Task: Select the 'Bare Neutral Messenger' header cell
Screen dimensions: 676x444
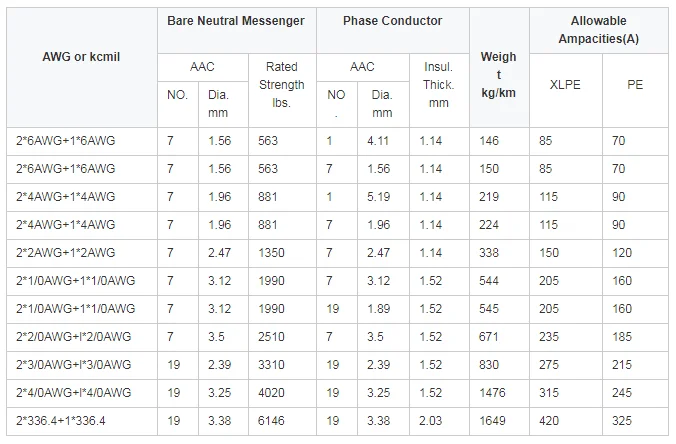Action: pos(236,21)
